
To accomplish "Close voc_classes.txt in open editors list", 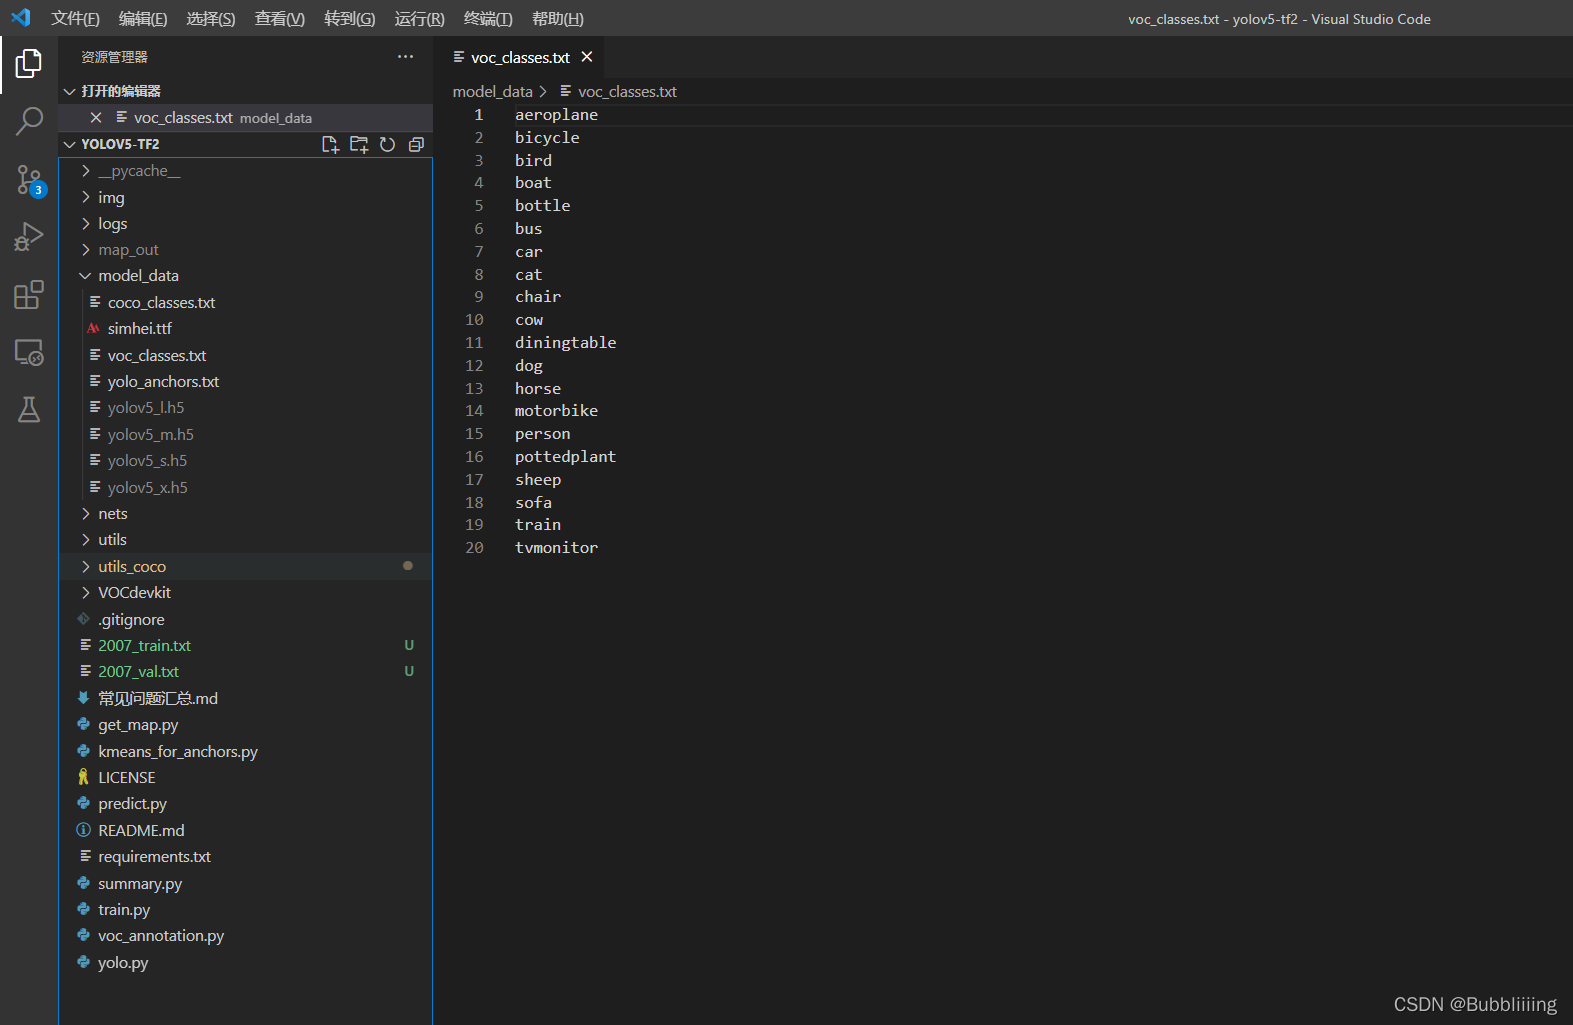I will click(x=96, y=118).
